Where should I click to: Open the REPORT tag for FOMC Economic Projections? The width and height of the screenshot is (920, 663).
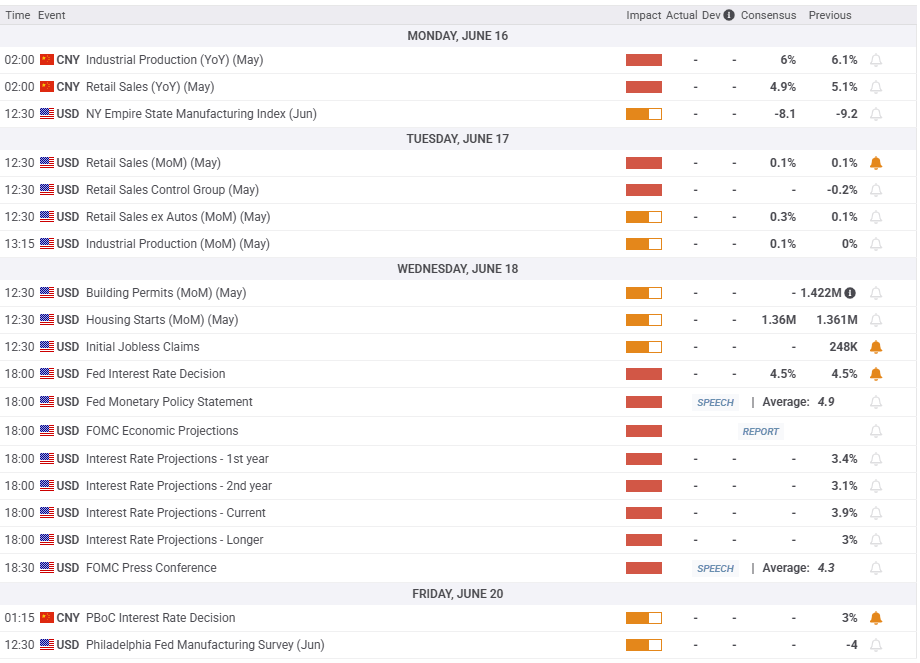(x=760, y=431)
